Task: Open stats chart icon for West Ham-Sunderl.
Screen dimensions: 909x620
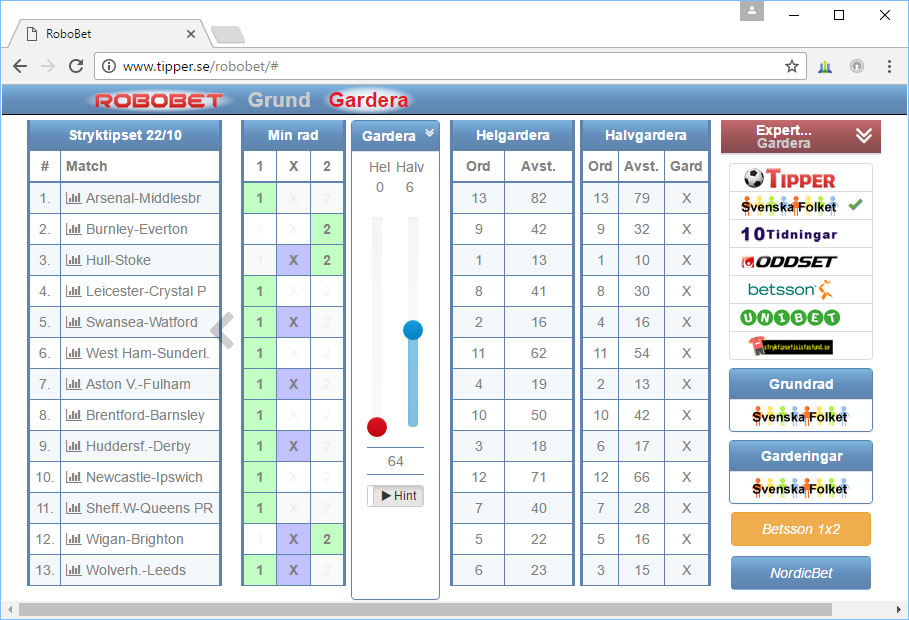Action: 73,353
